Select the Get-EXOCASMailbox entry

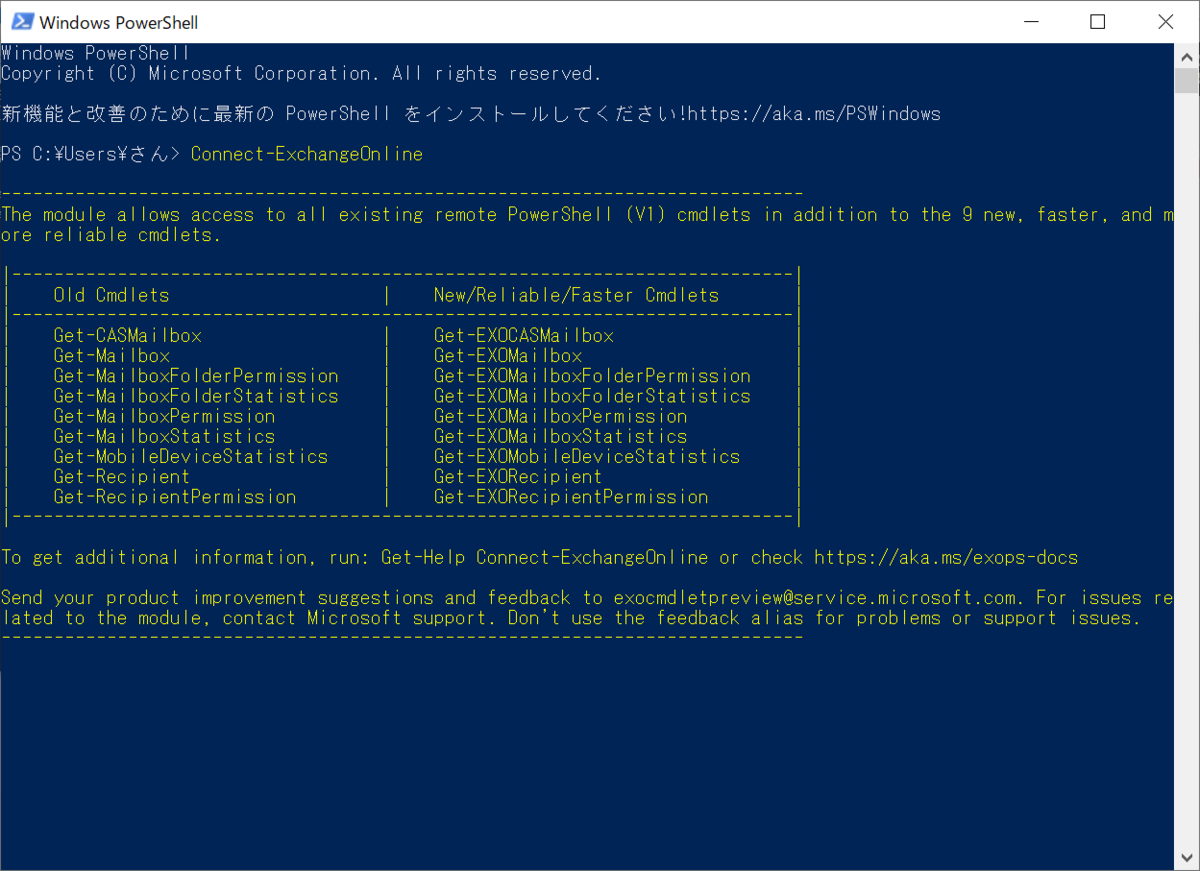click(523, 336)
